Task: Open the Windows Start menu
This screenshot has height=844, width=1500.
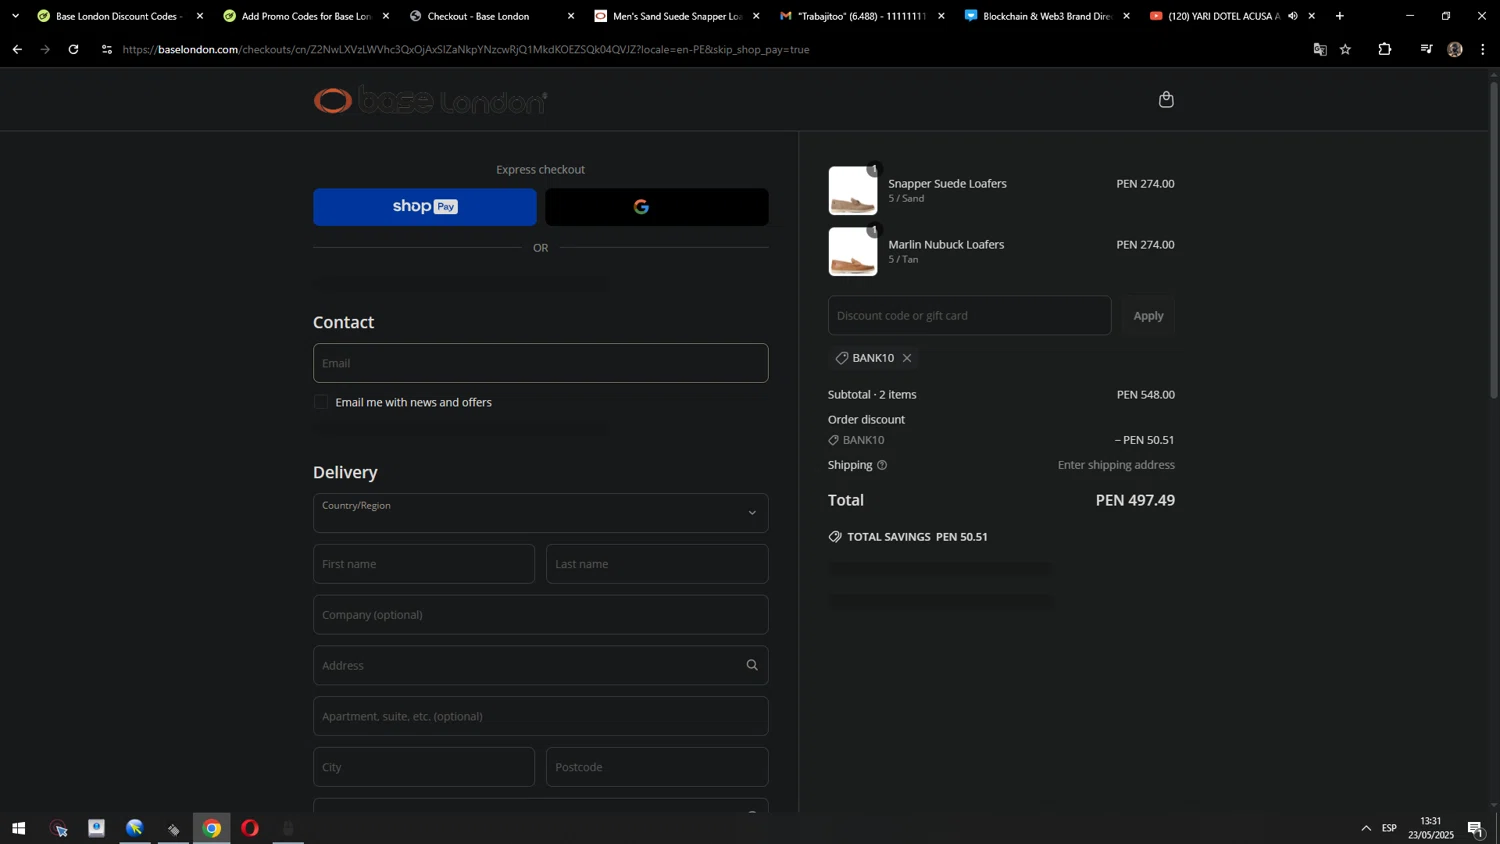Action: [18, 828]
